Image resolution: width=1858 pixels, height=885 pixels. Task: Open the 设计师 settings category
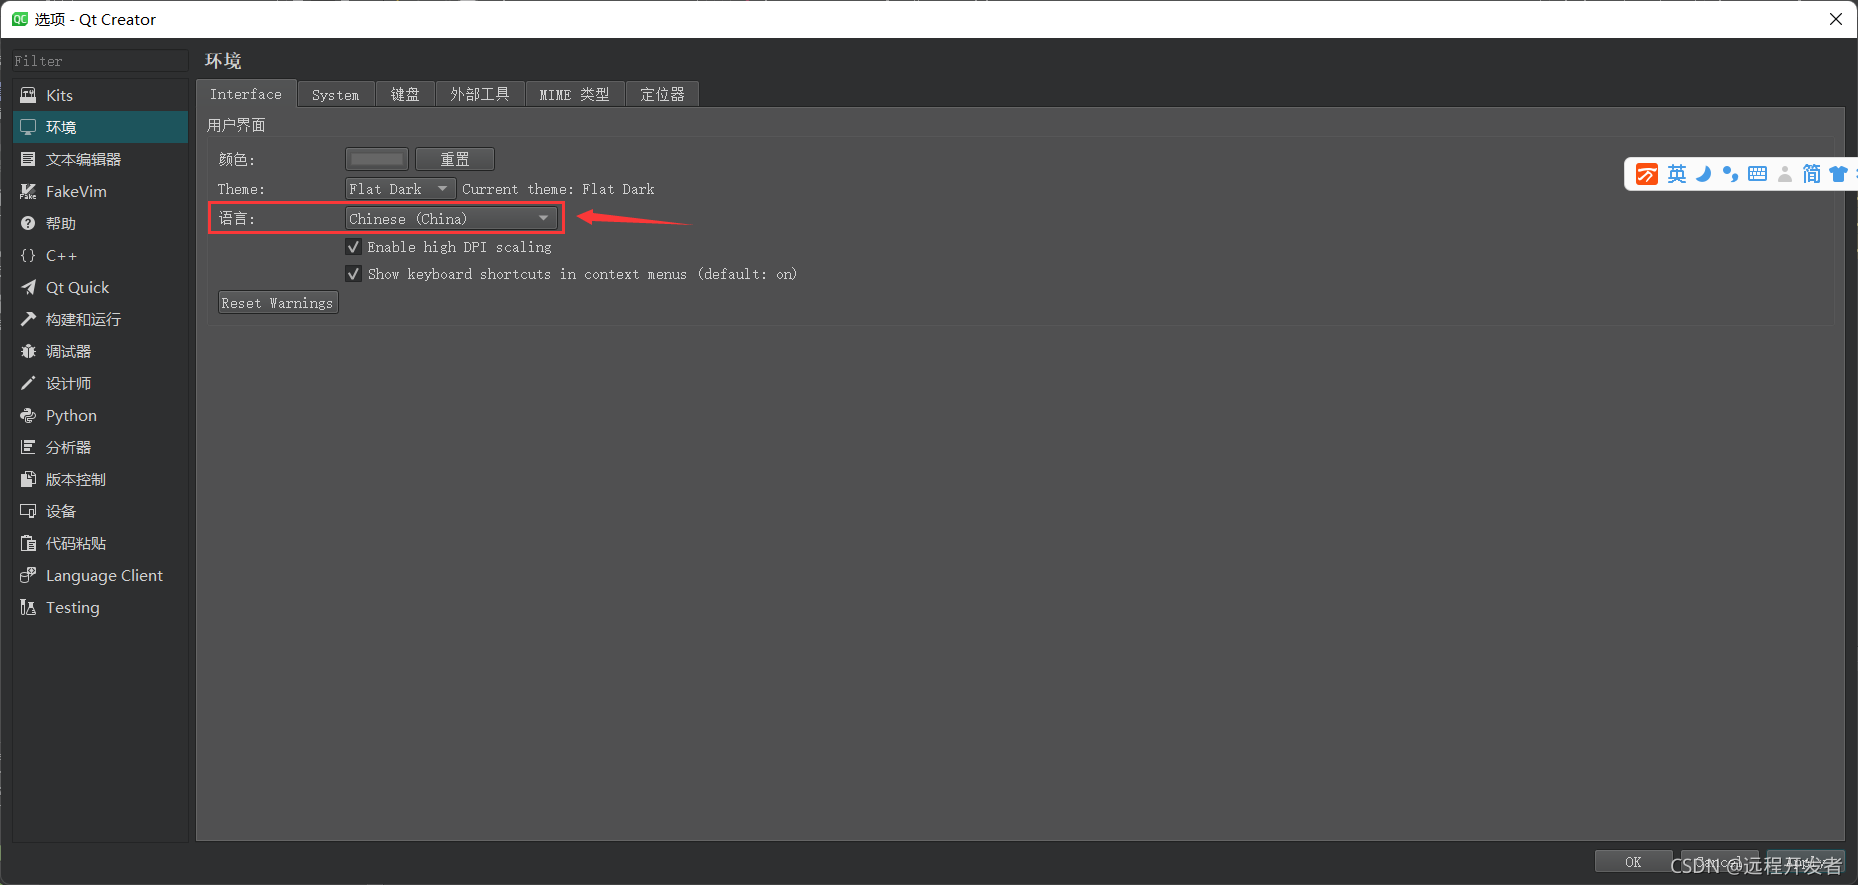[x=100, y=383]
